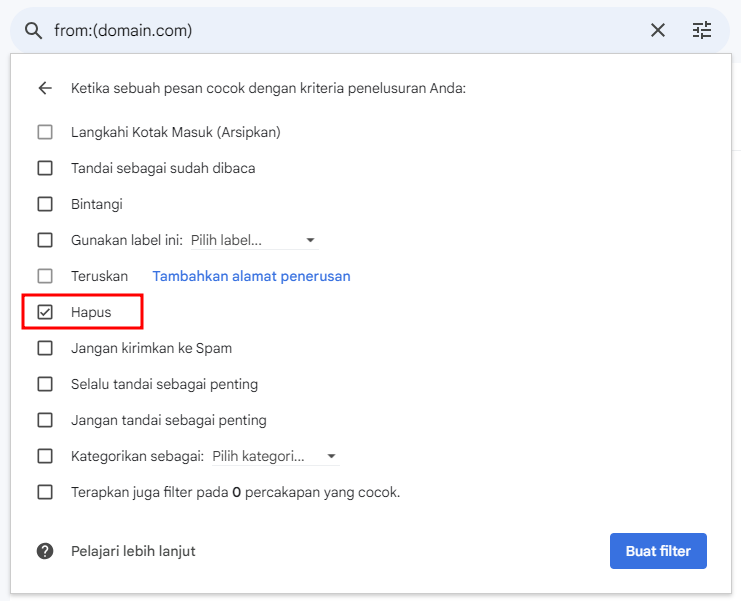
Task: Click the help question mark icon
Action: [x=45, y=551]
